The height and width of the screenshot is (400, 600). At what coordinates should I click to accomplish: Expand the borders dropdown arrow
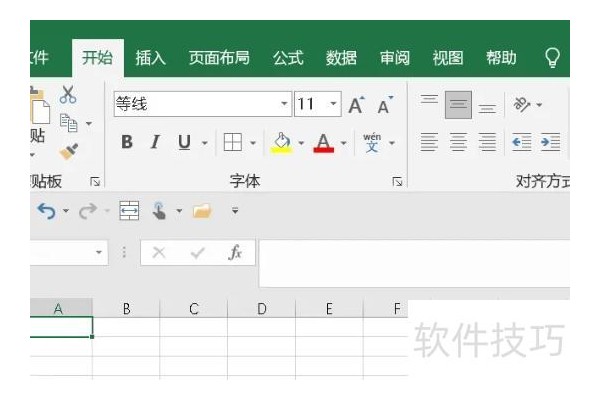(253, 143)
